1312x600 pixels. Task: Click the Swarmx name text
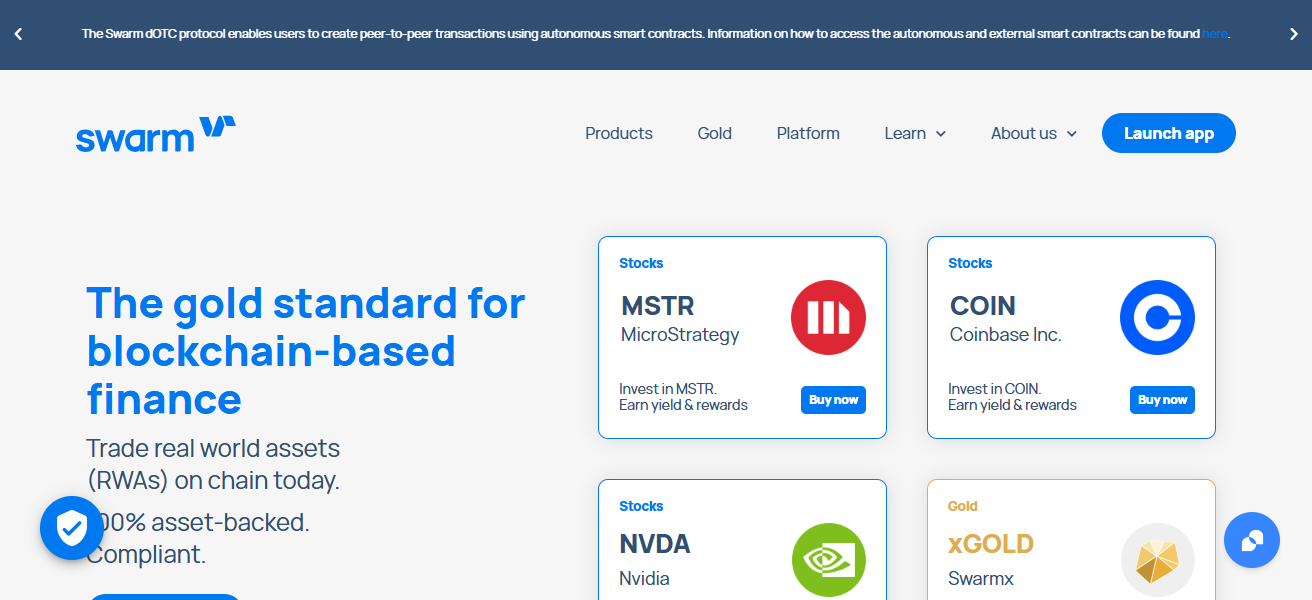point(981,579)
